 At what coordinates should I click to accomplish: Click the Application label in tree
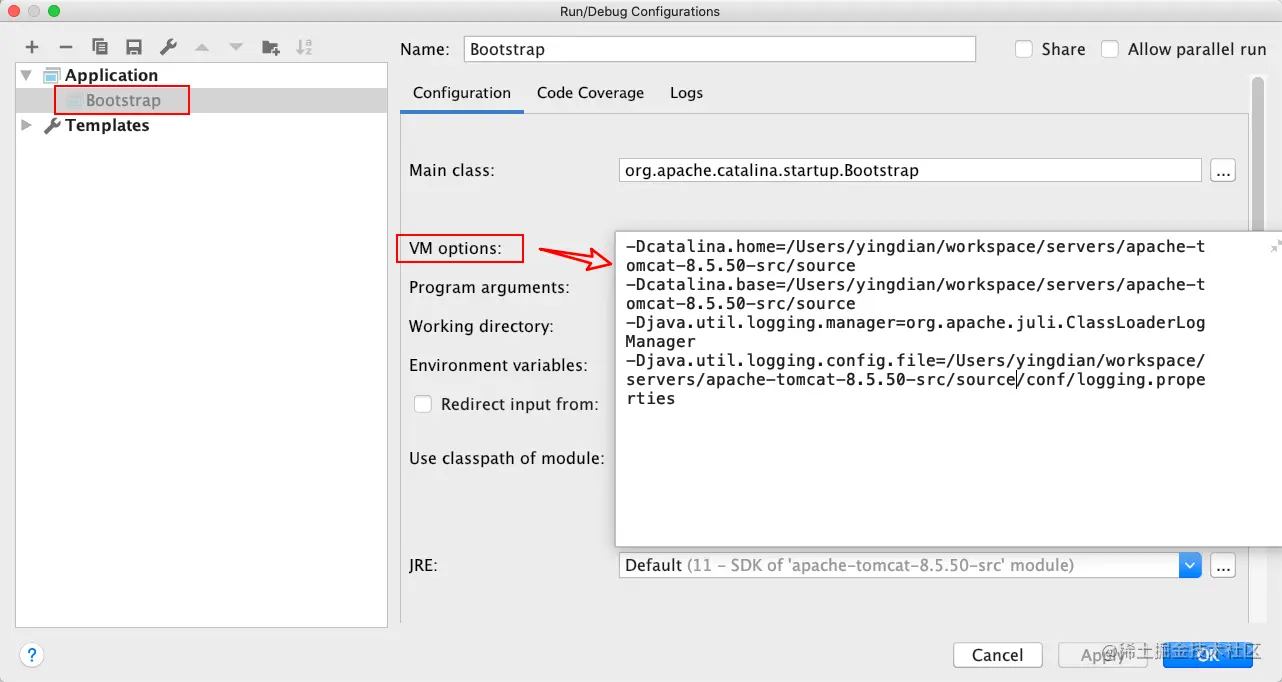tap(111, 75)
